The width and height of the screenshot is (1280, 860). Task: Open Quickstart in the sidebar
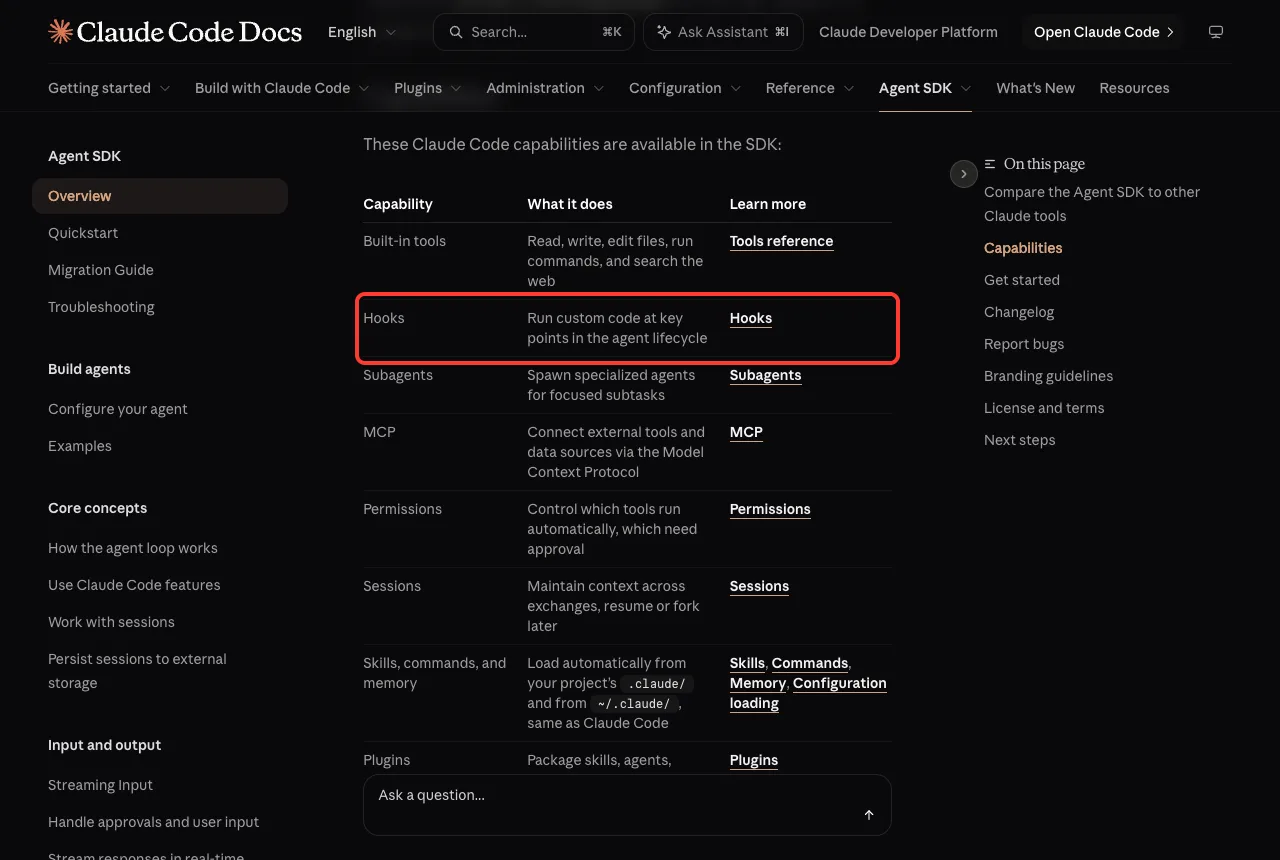pos(83,233)
